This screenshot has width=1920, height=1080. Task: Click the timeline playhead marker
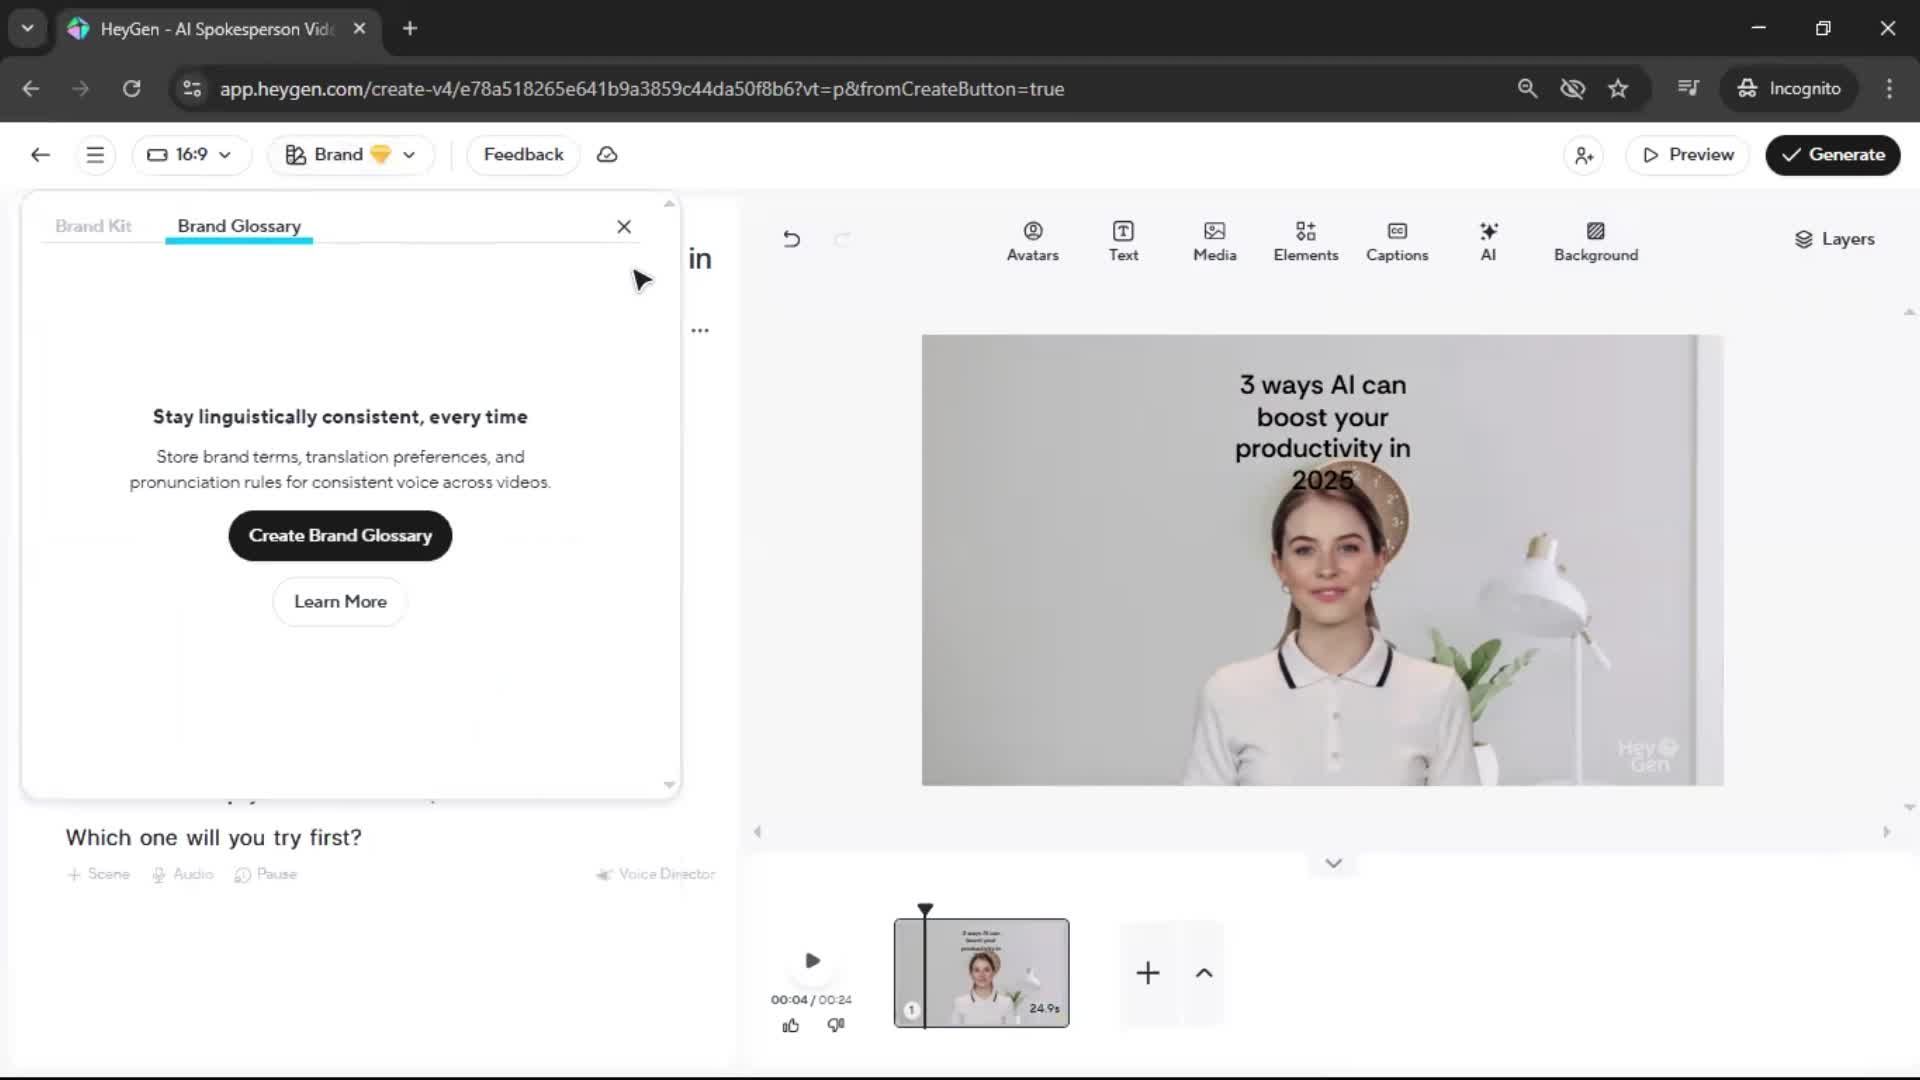coord(925,910)
